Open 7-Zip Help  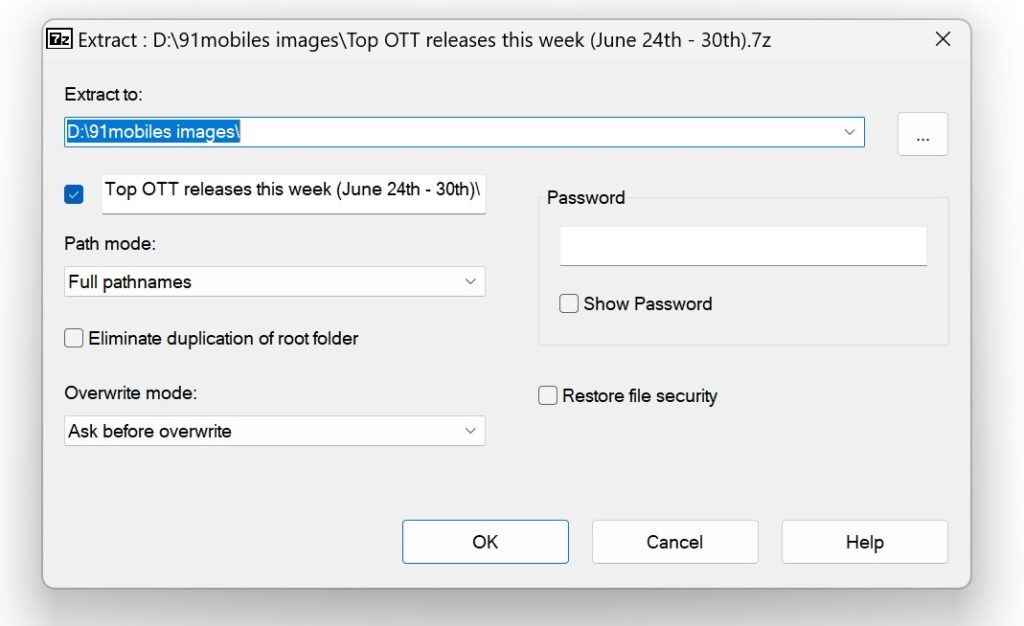[x=864, y=542]
